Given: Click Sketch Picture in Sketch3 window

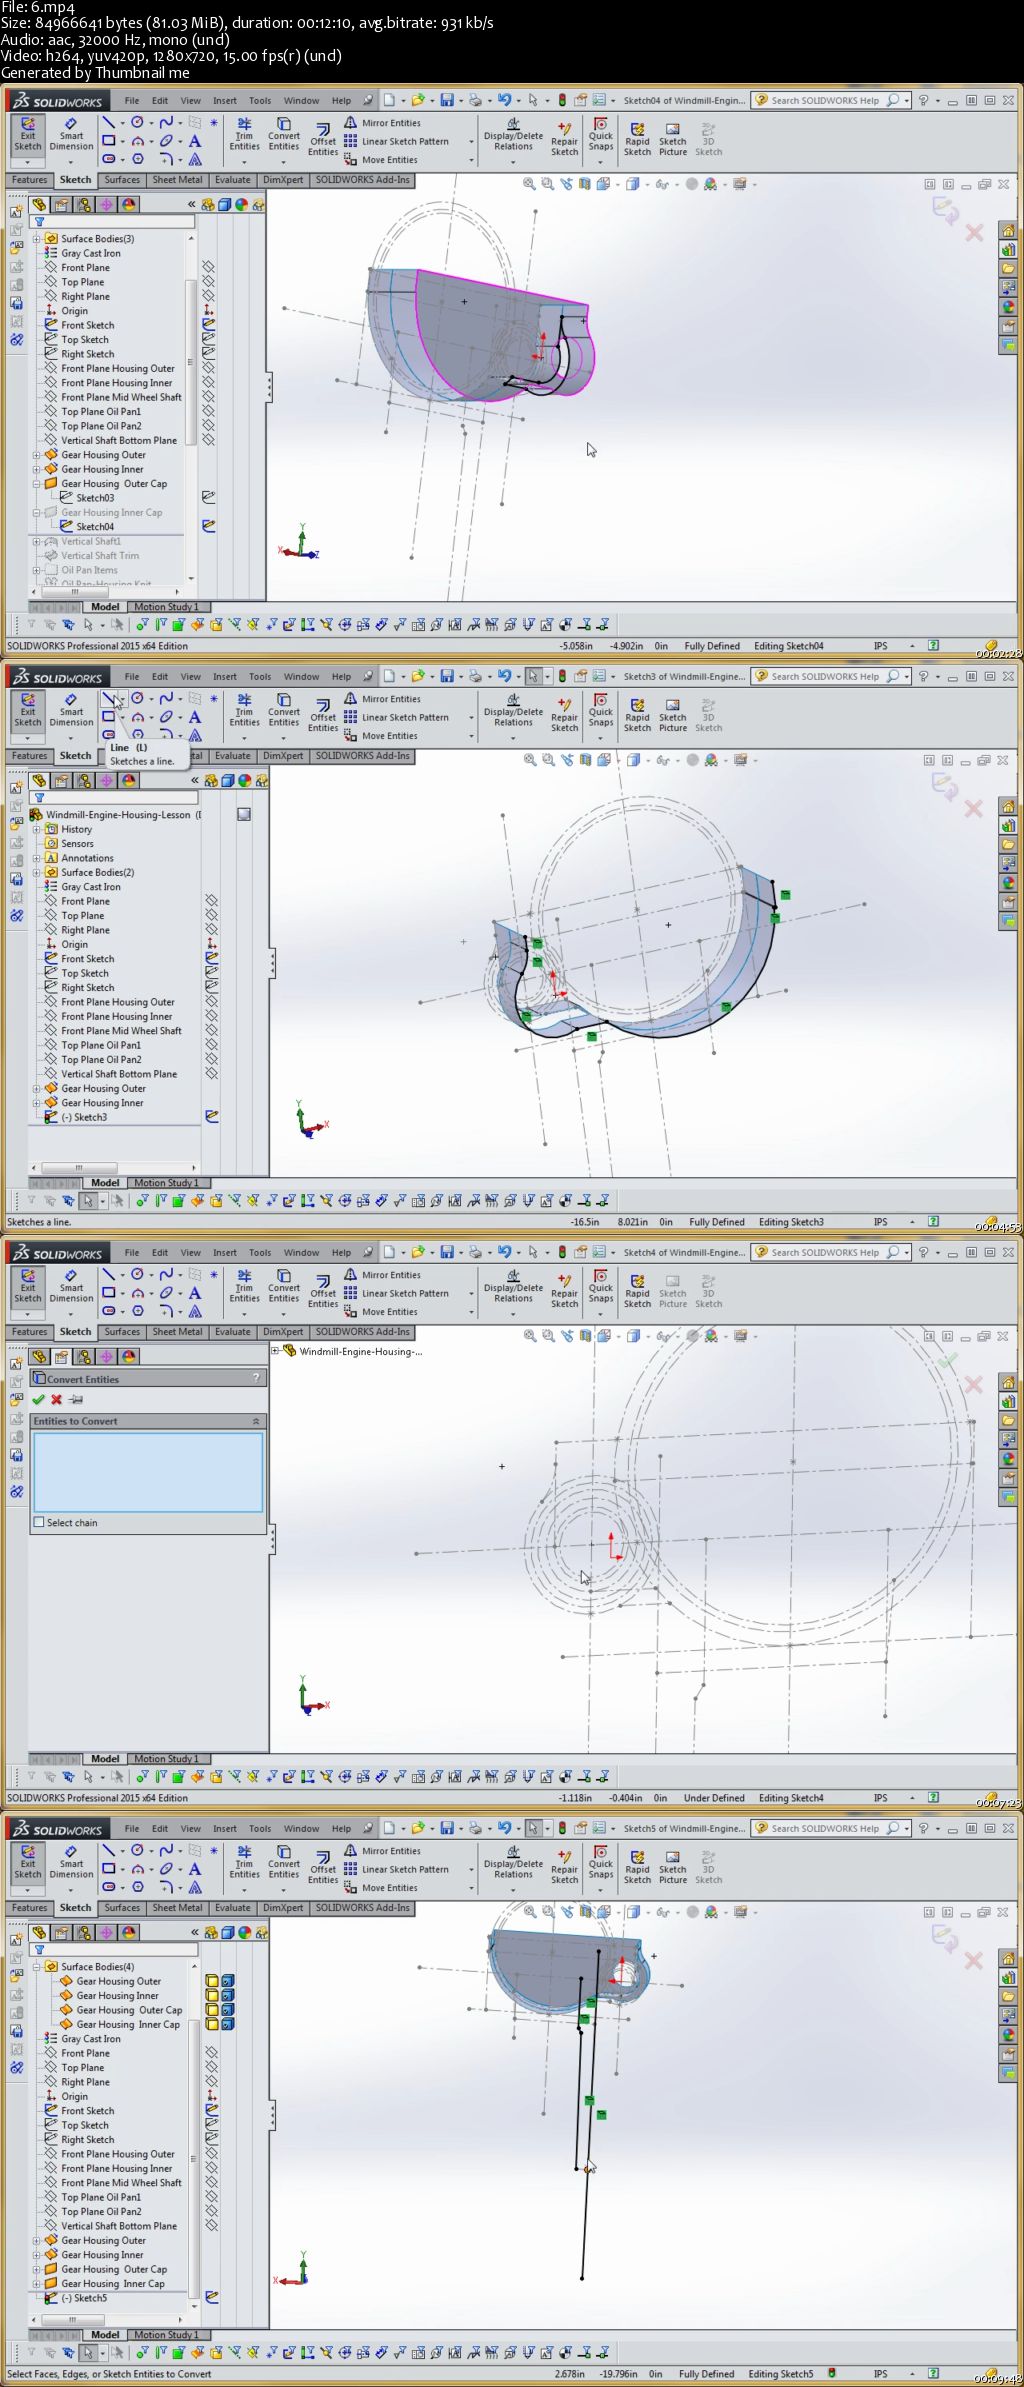Looking at the screenshot, I should click(673, 713).
